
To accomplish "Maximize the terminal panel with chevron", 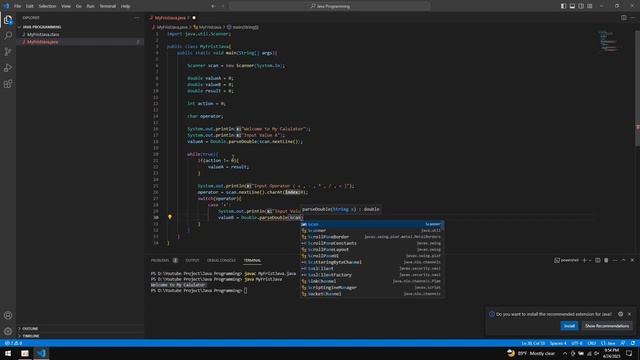I will click(624, 260).
